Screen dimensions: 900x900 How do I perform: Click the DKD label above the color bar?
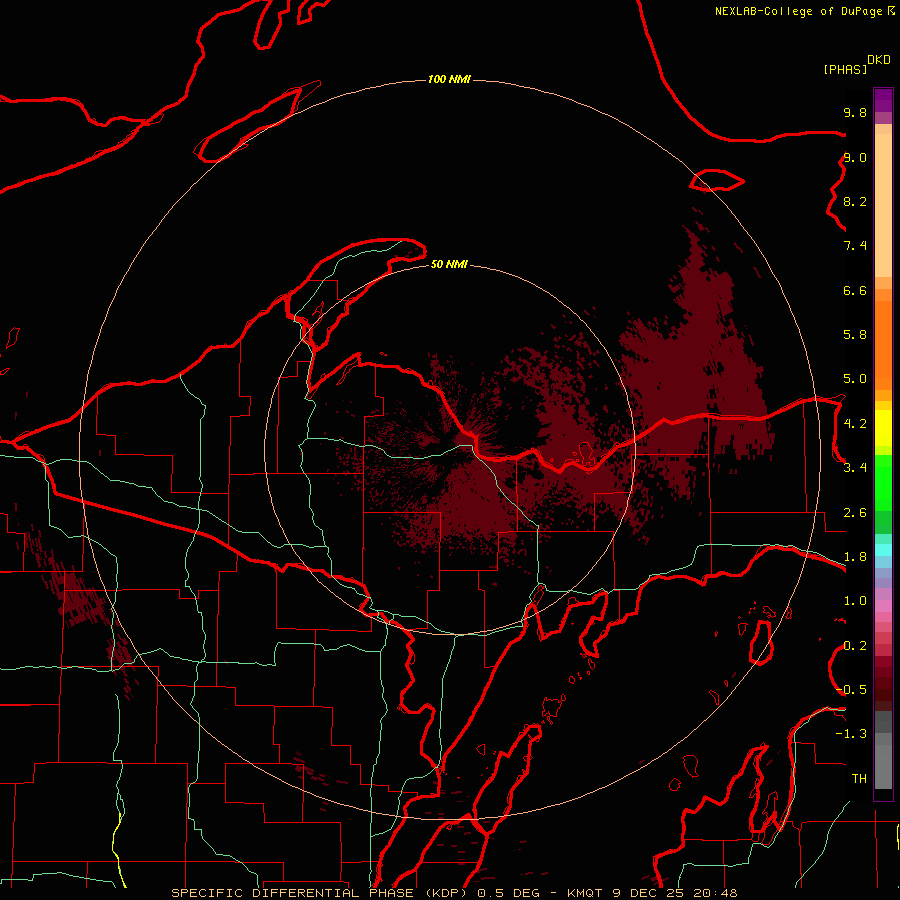879,60
